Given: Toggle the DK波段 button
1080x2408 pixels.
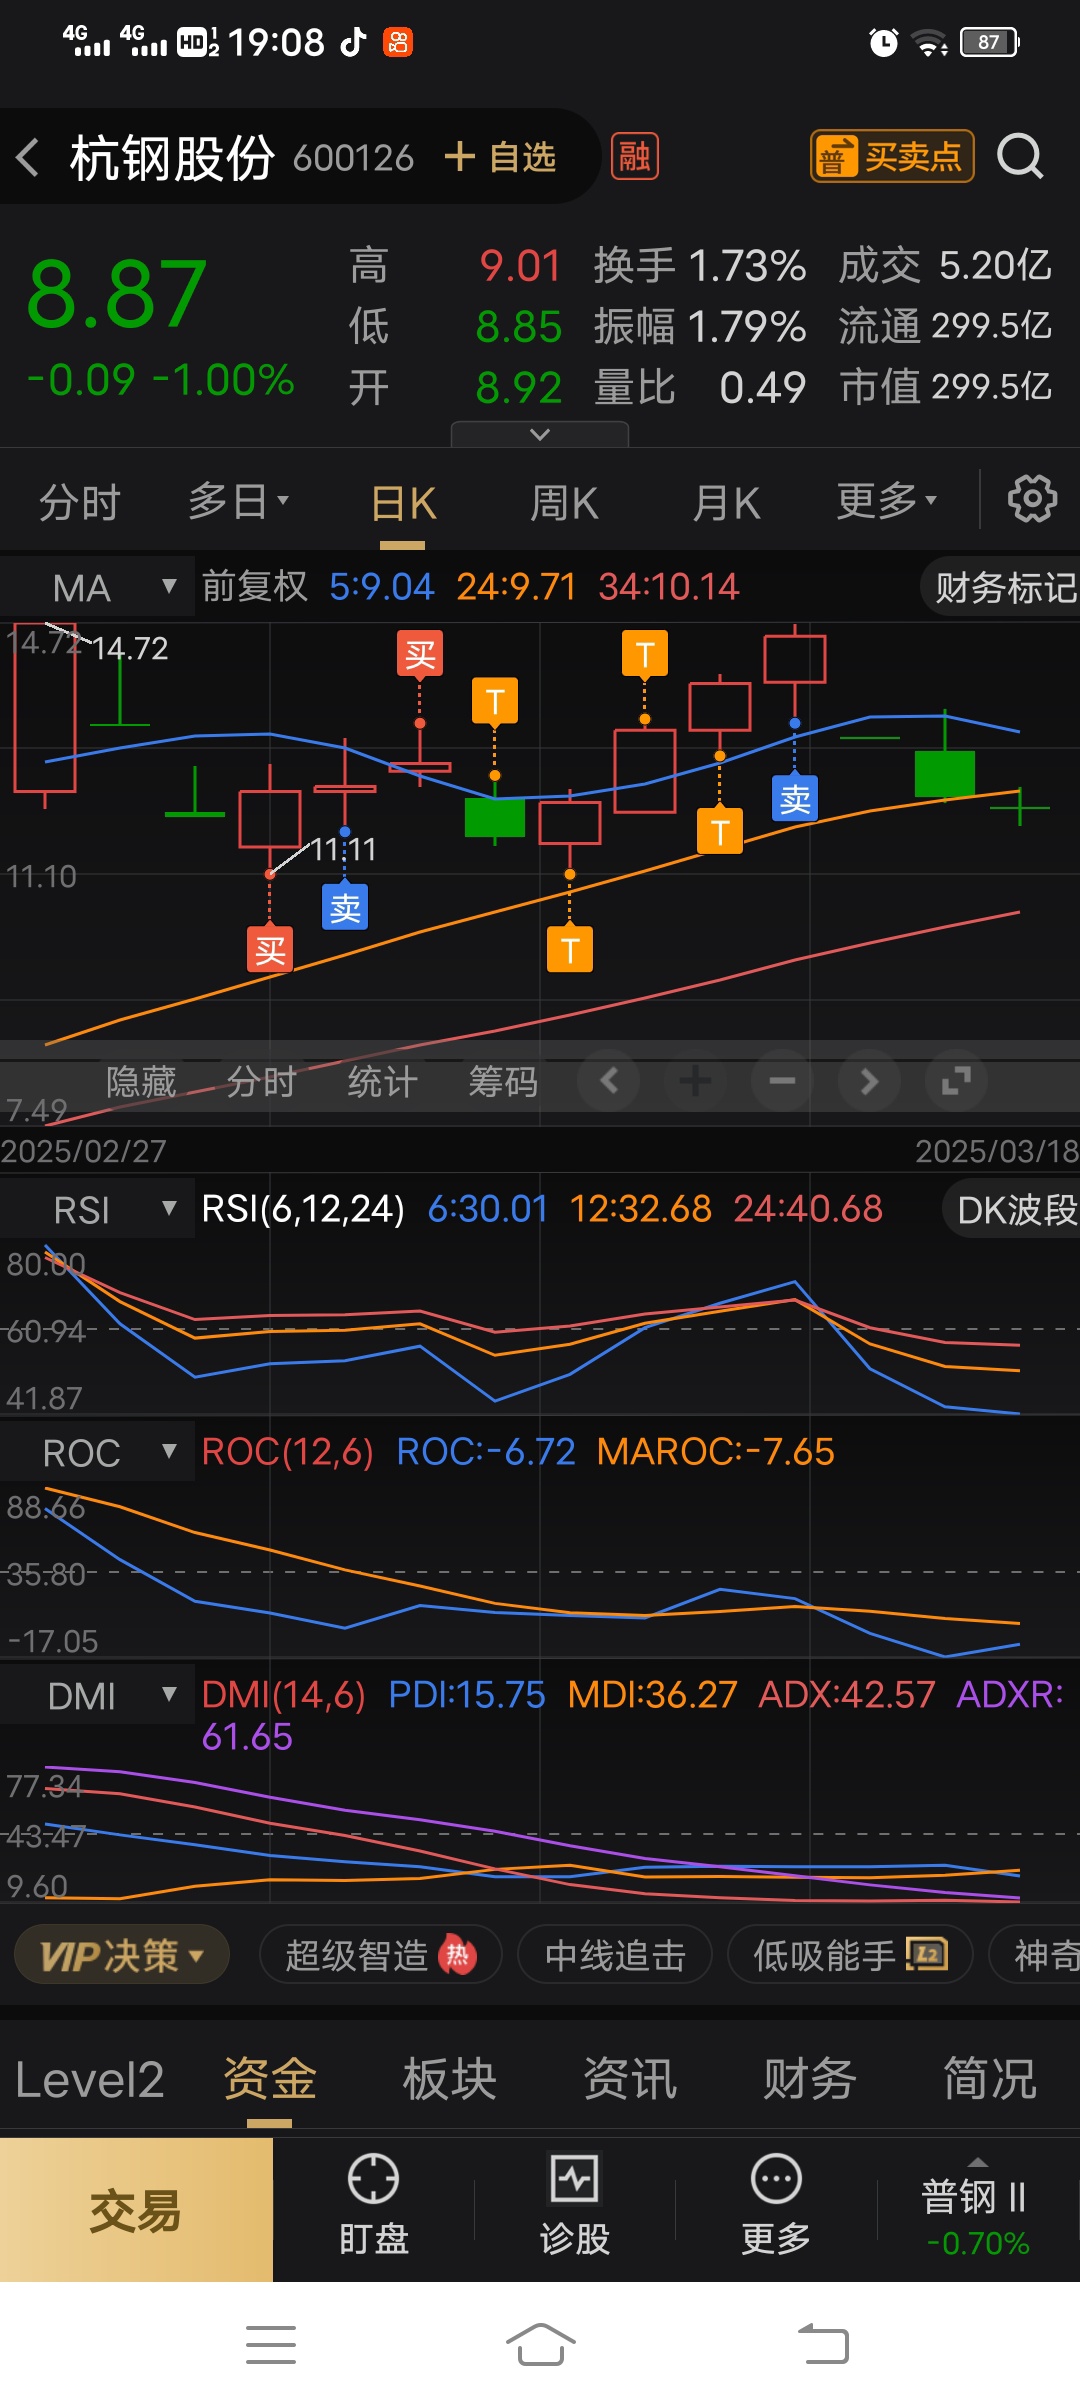Looking at the screenshot, I should (x=1012, y=1210).
